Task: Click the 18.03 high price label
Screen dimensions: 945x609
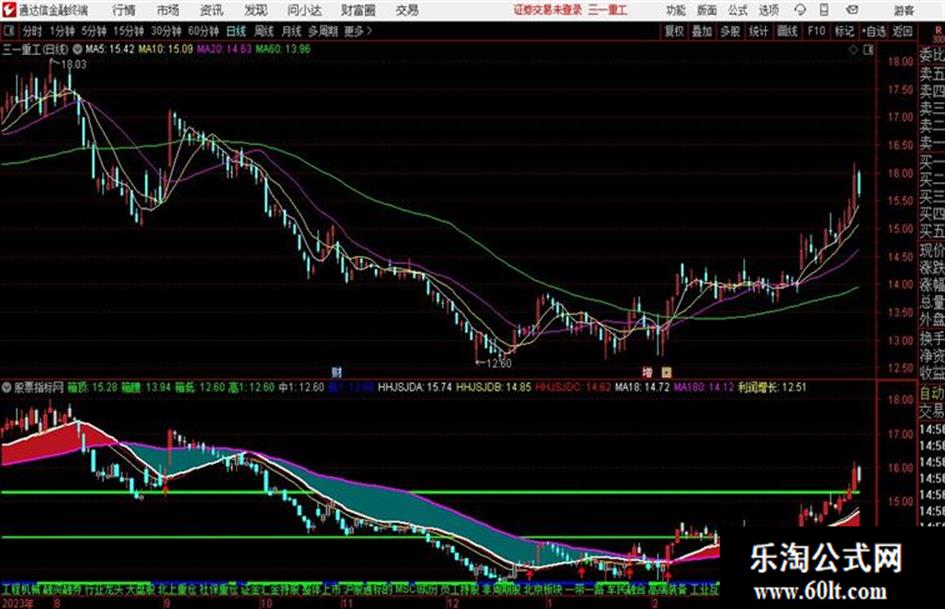Action: [x=74, y=64]
